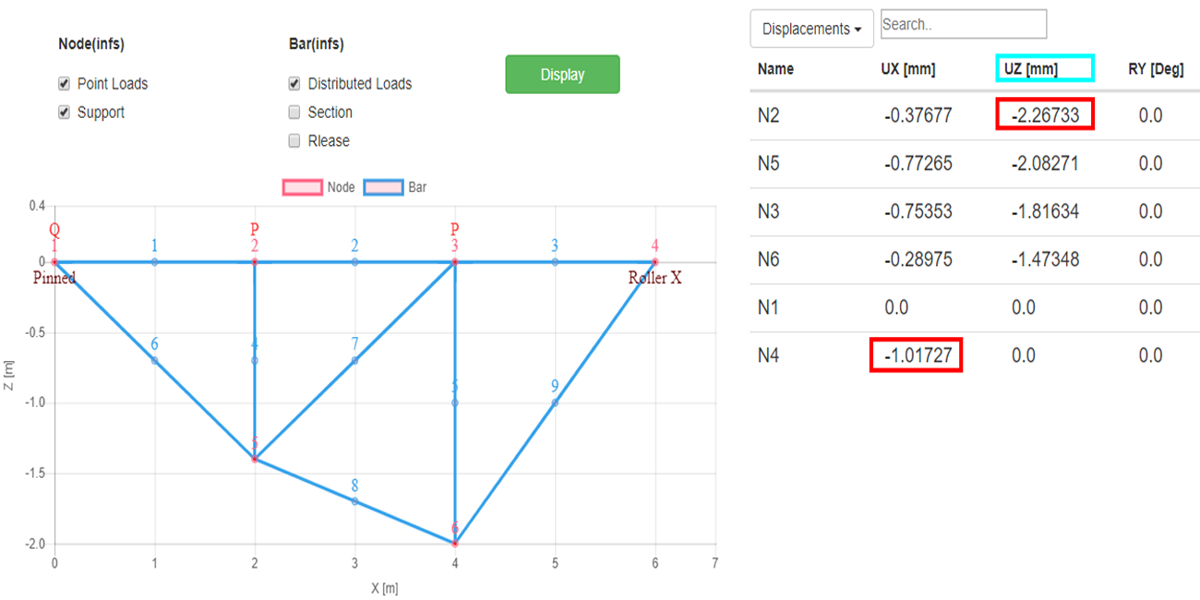The height and width of the screenshot is (600, 1200).
Task: Click the Pinned support node 1
Action: tap(55, 262)
